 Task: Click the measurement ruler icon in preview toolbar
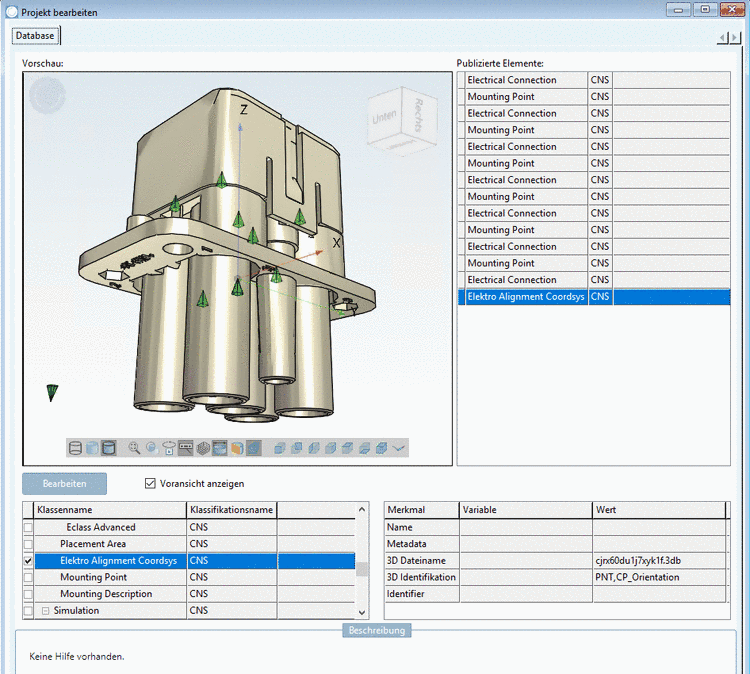186,448
